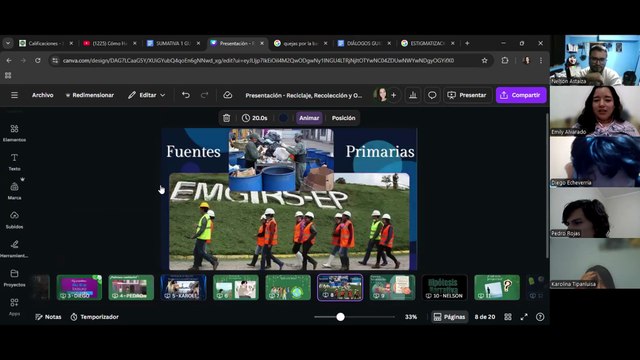Open the Proyectos folder panel
Screen dimensions: 640x360
(x=14, y=278)
